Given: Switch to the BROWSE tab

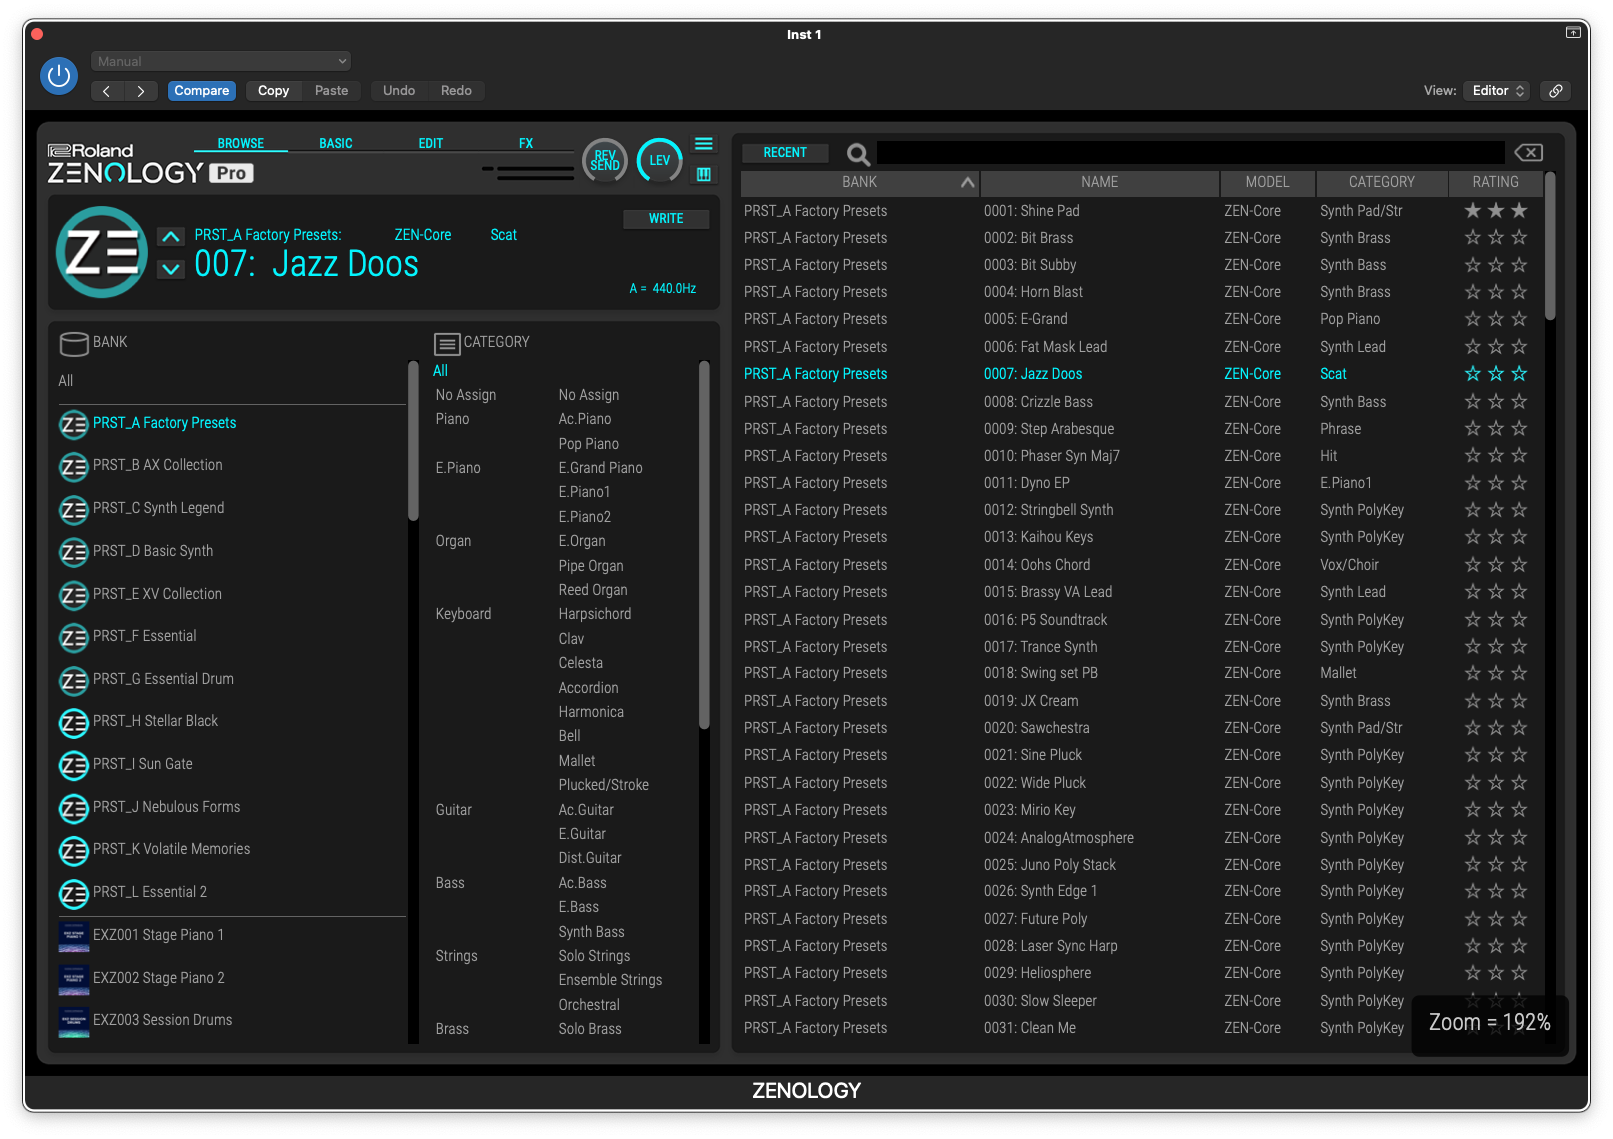Looking at the screenshot, I should [241, 144].
